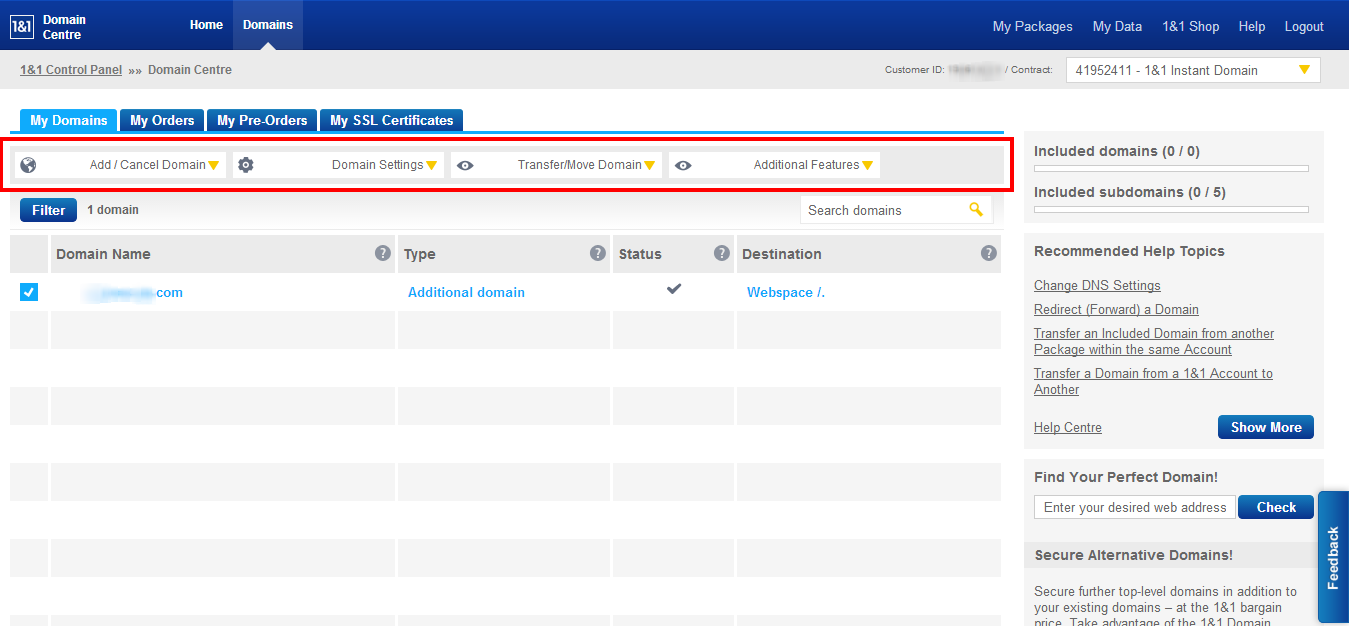Image resolution: width=1349 pixels, height=626 pixels.
Task: Open the My SSL Certificates tab
Action: 391,120
